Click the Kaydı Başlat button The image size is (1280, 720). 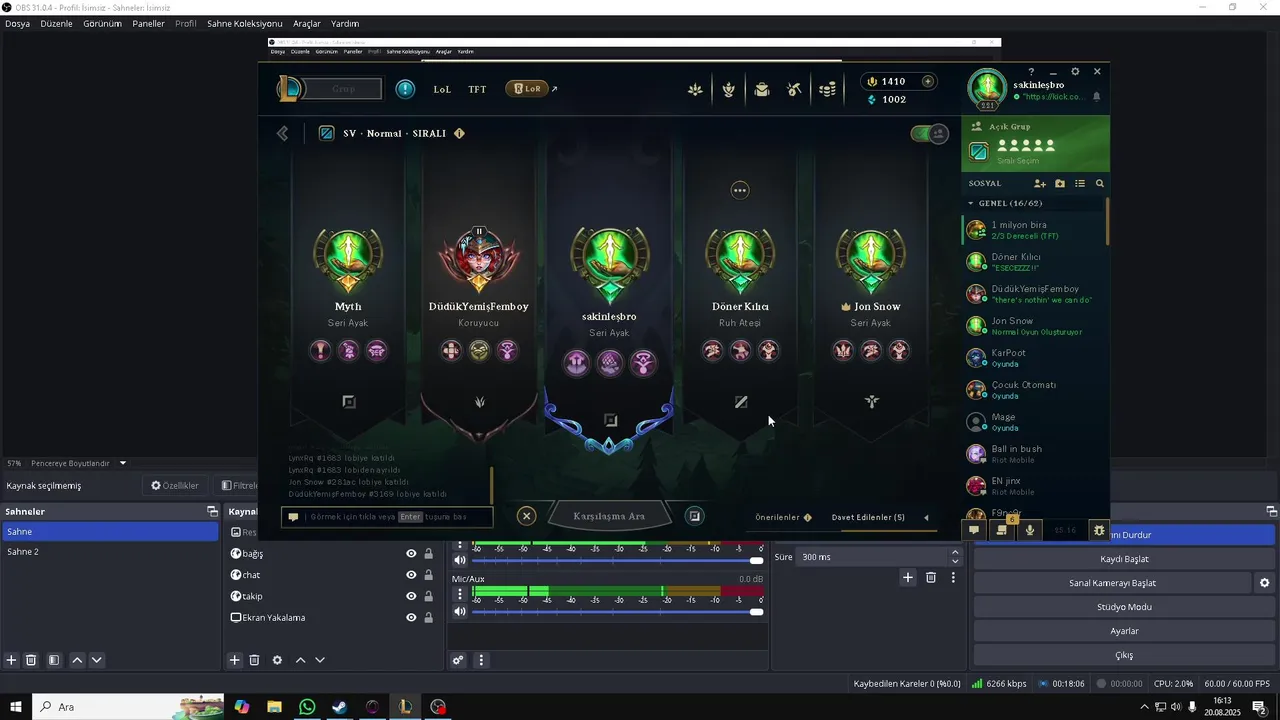1124,559
